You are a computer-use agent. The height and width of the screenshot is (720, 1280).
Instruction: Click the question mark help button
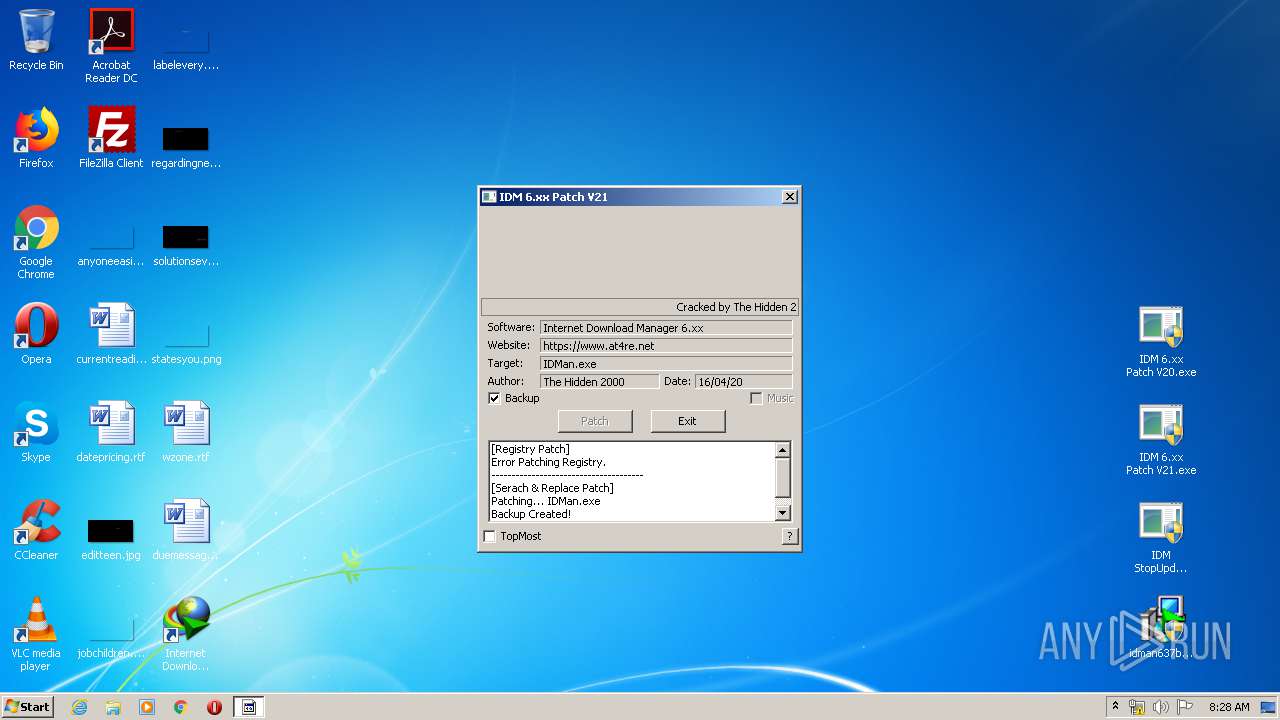[x=790, y=536]
